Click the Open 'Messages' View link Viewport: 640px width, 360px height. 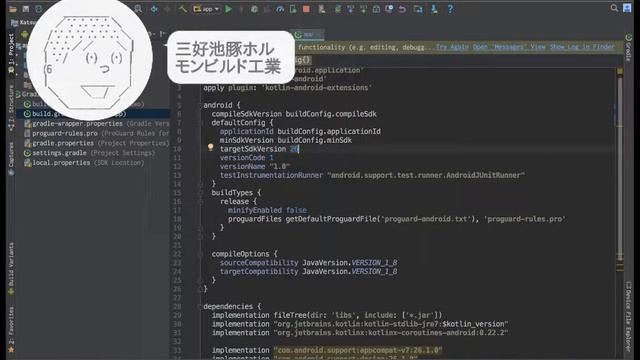tap(509, 47)
